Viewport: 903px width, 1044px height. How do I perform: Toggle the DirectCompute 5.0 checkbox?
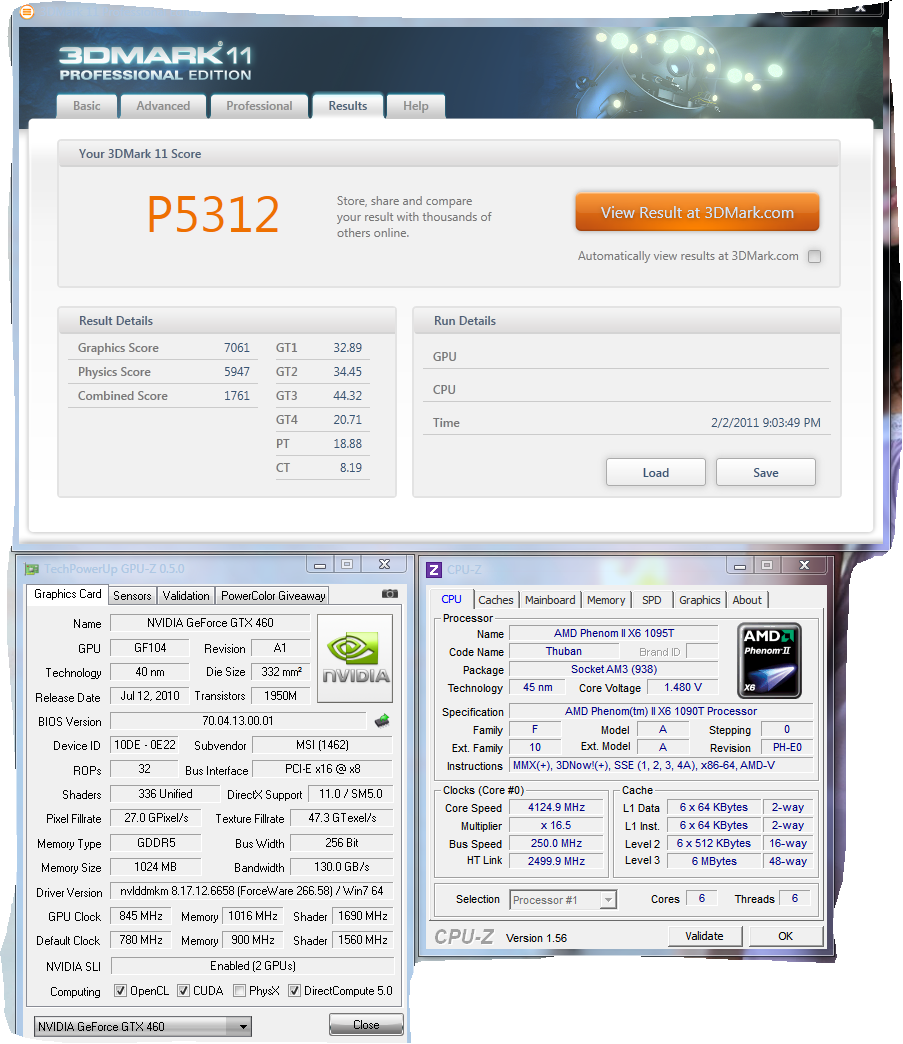pyautogui.click(x=294, y=991)
